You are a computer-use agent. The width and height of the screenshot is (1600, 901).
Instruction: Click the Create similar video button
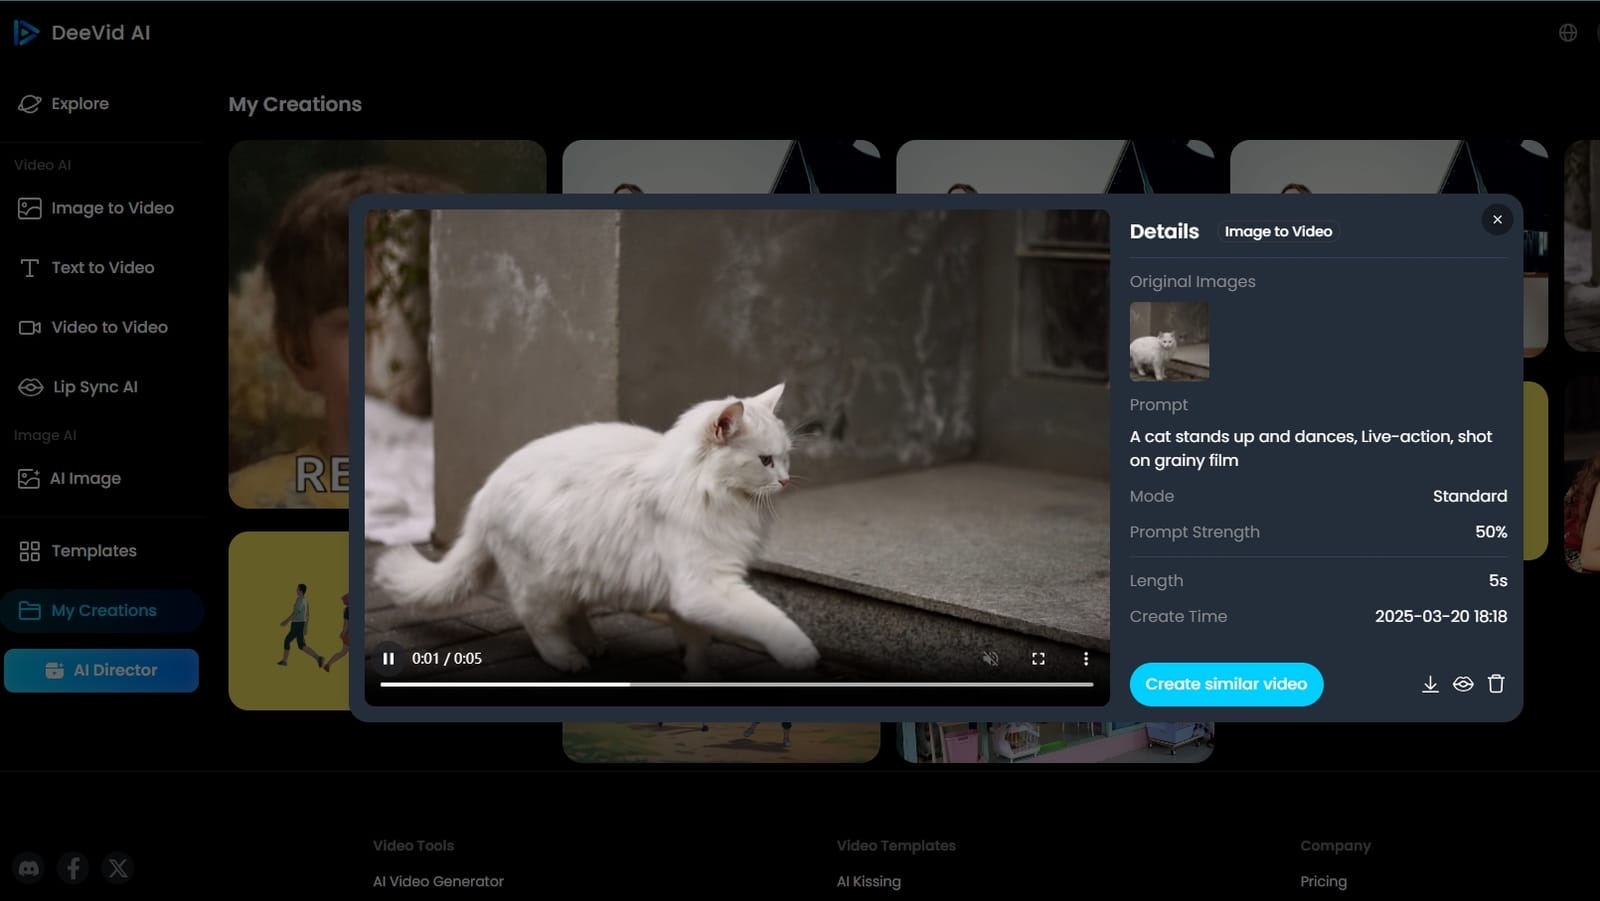coord(1226,684)
